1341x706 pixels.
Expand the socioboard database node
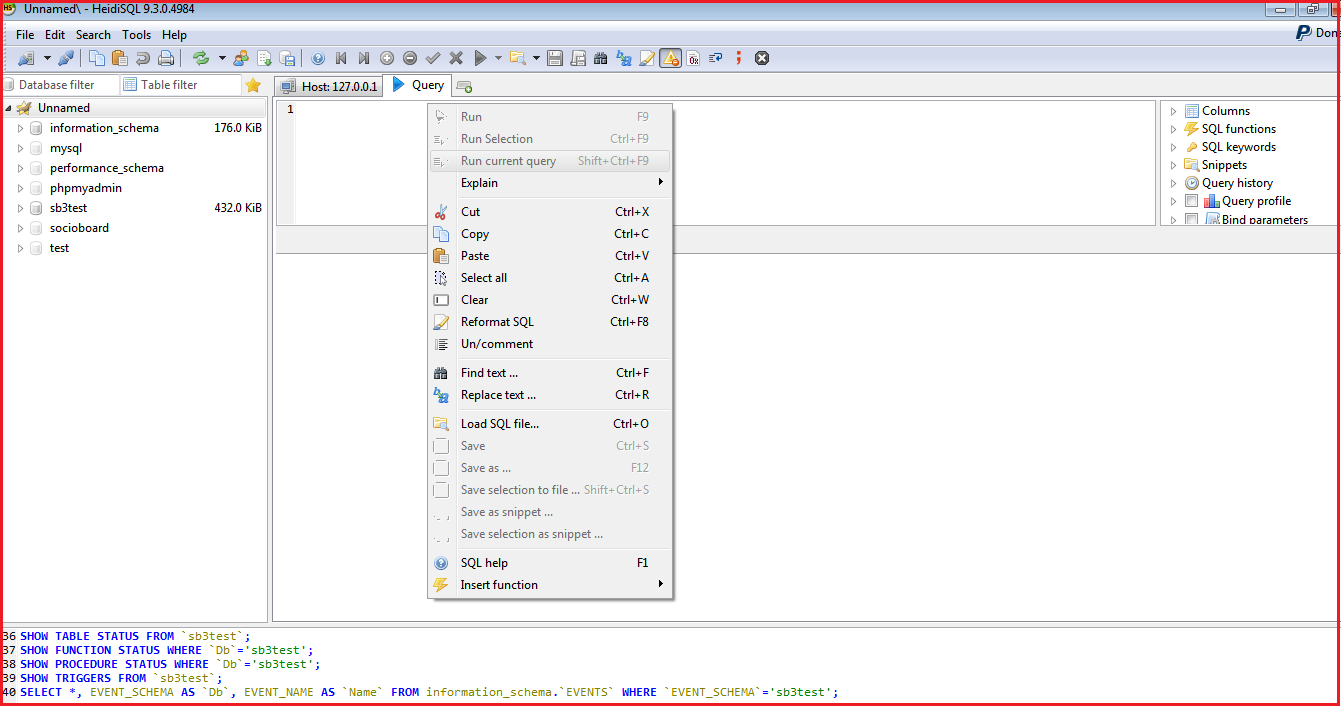[20, 228]
